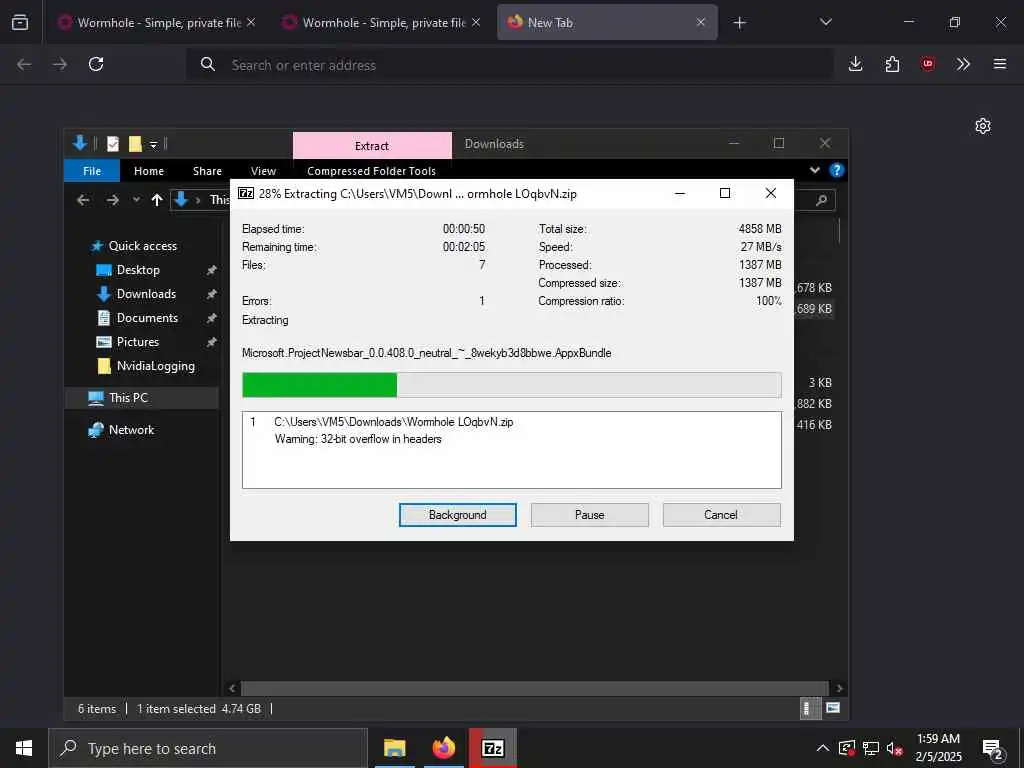Open the File menu in Explorer

click(91, 170)
